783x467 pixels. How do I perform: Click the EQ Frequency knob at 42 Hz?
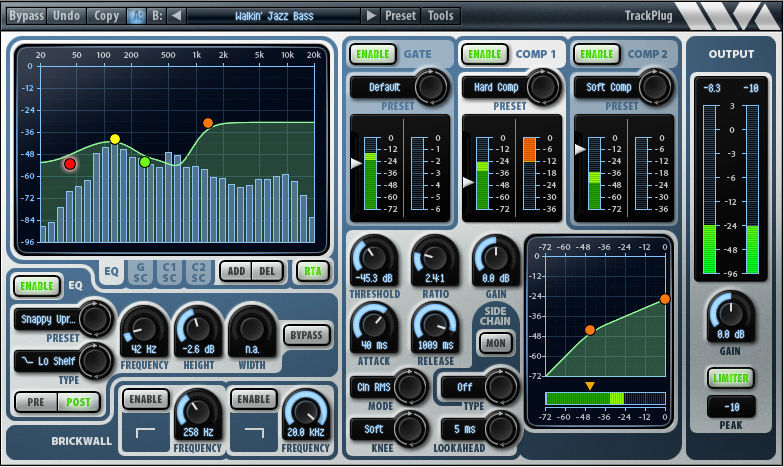144,330
